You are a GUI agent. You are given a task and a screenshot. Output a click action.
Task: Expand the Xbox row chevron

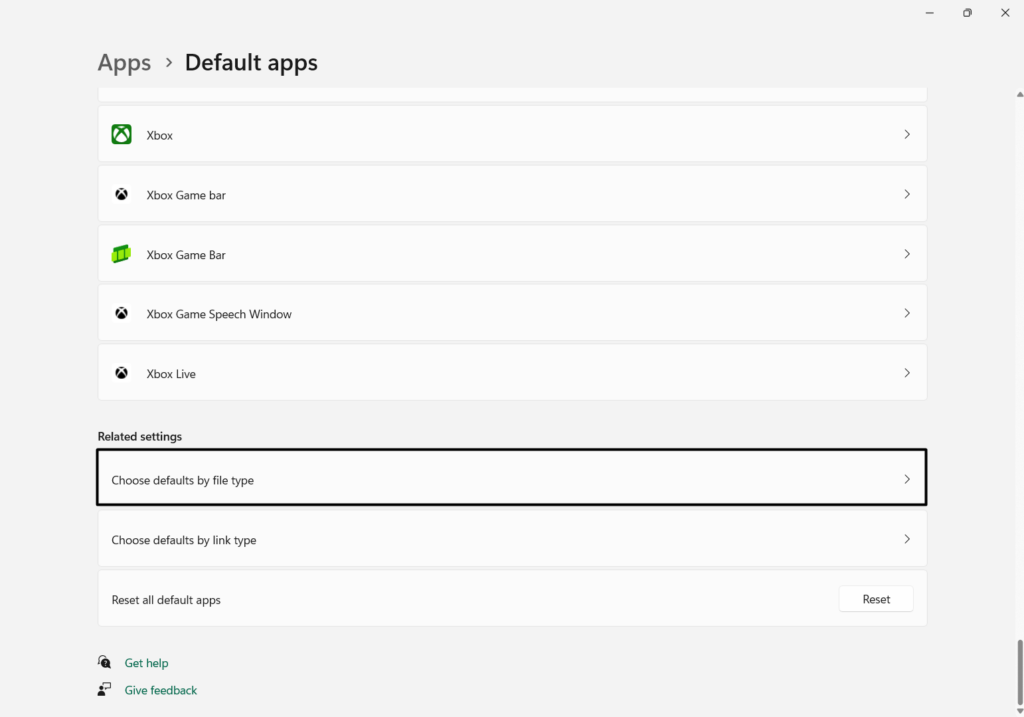[x=907, y=134]
